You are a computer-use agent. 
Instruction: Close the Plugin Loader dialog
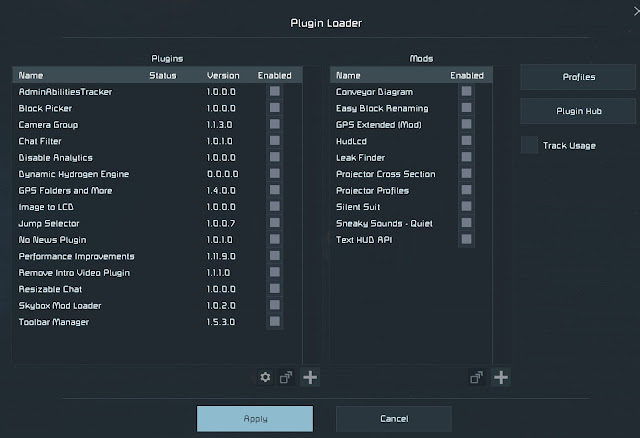point(636,11)
